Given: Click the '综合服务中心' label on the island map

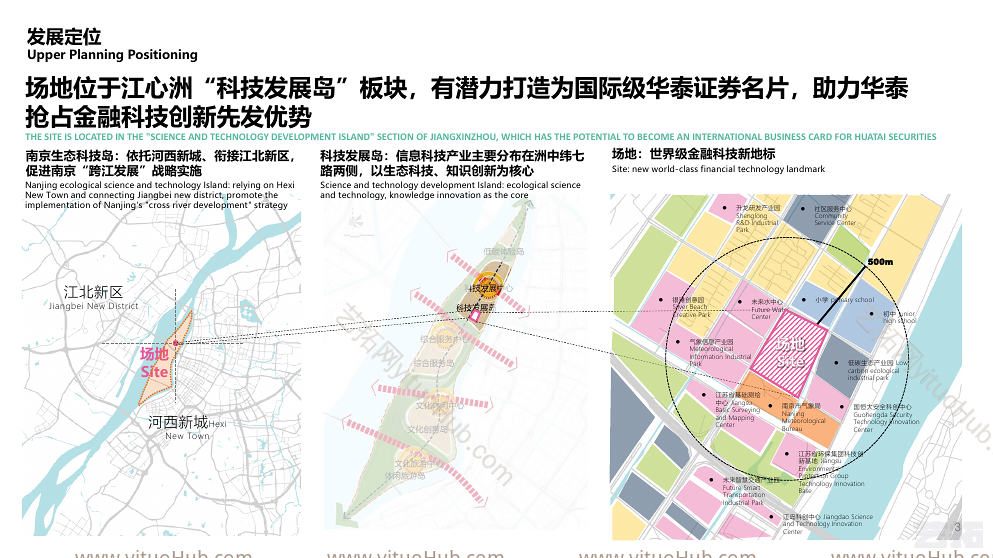Looking at the screenshot, I should tap(445, 339).
